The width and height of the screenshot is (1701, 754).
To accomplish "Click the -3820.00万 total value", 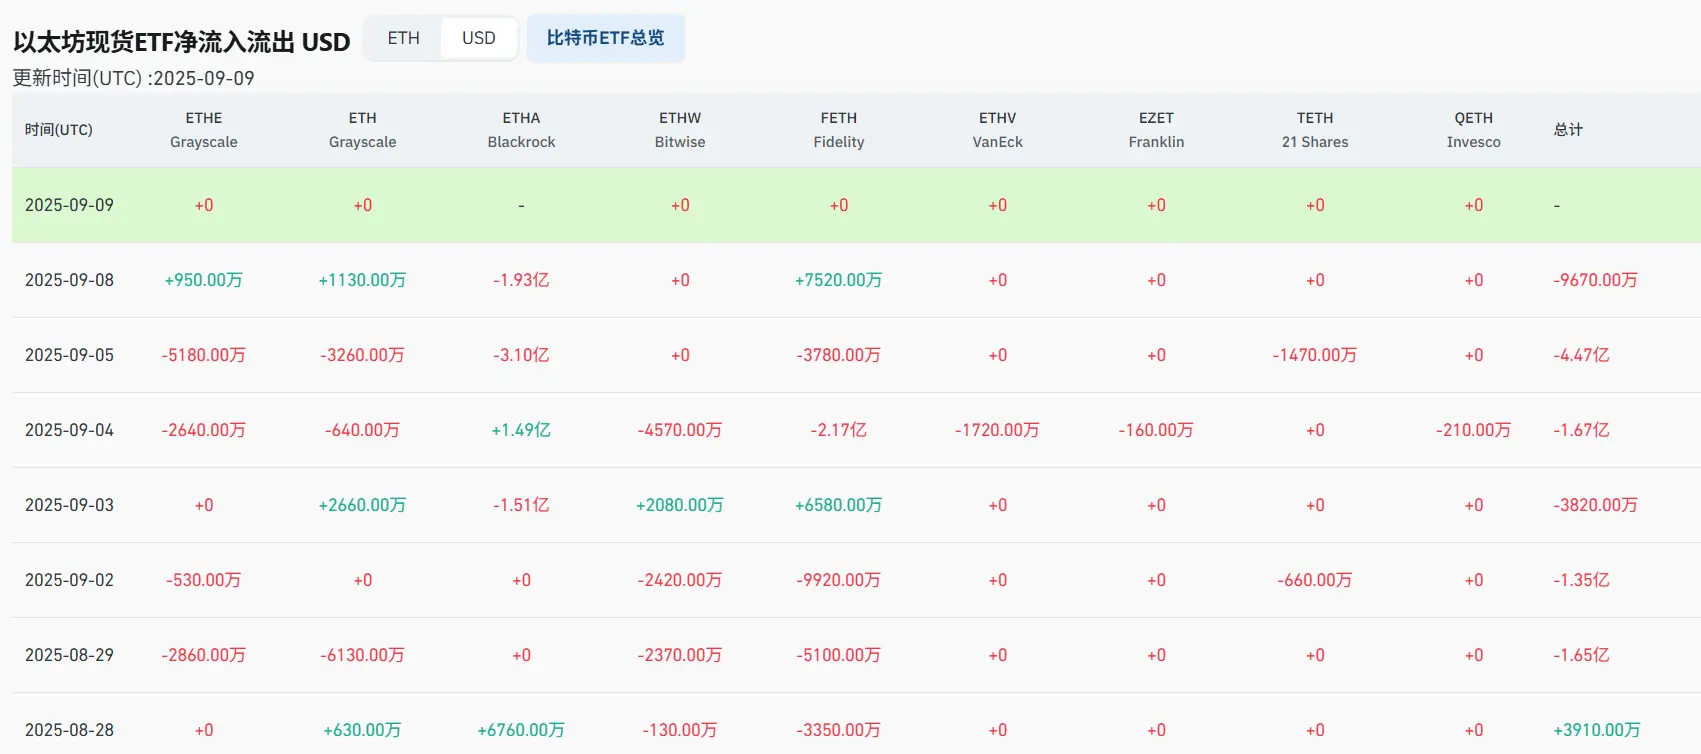I will 1596,505.
